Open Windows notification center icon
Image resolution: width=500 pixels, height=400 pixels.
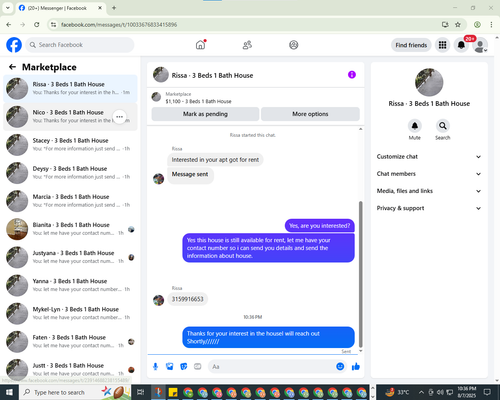coord(487,392)
